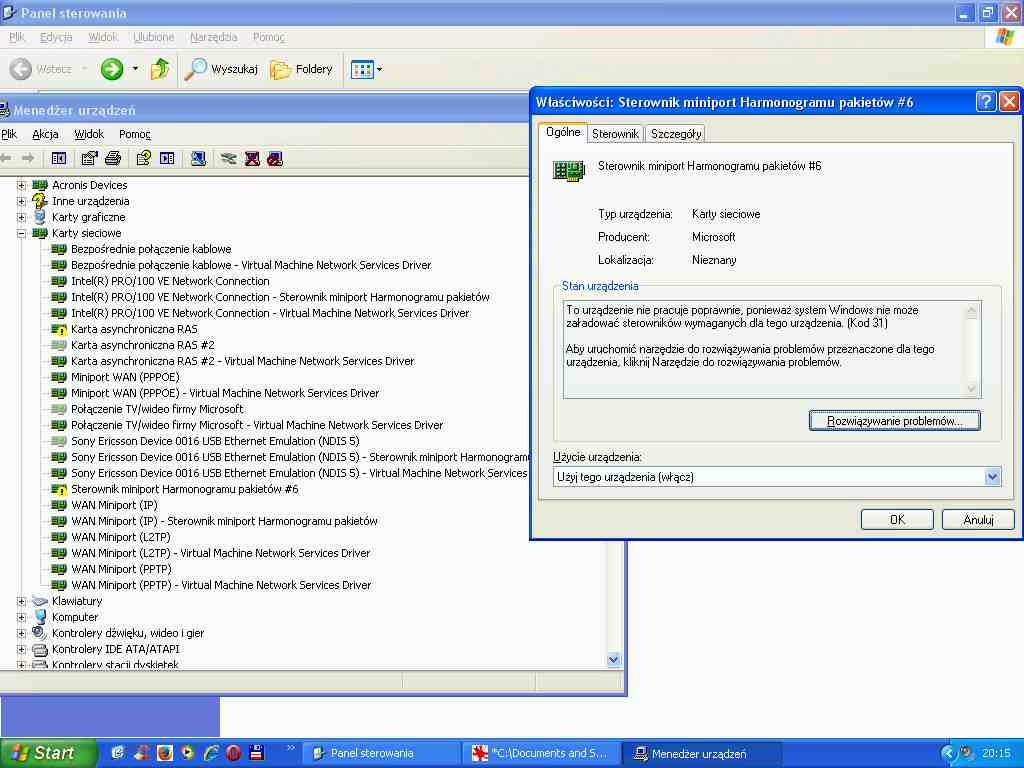Expand Kontrolery dźwięku, wideo i gier node
Viewport: 1024px width, 768px height.
(x=21, y=633)
